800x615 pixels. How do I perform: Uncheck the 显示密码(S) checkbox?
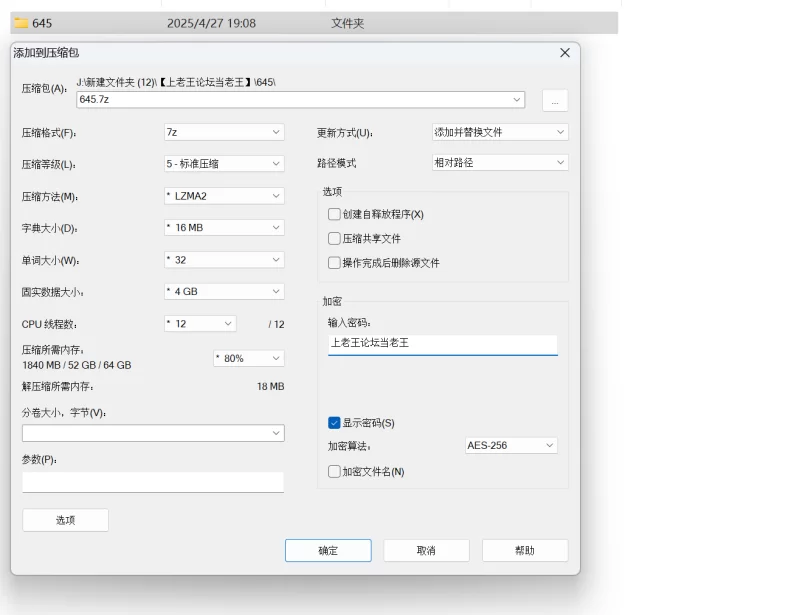[334, 423]
